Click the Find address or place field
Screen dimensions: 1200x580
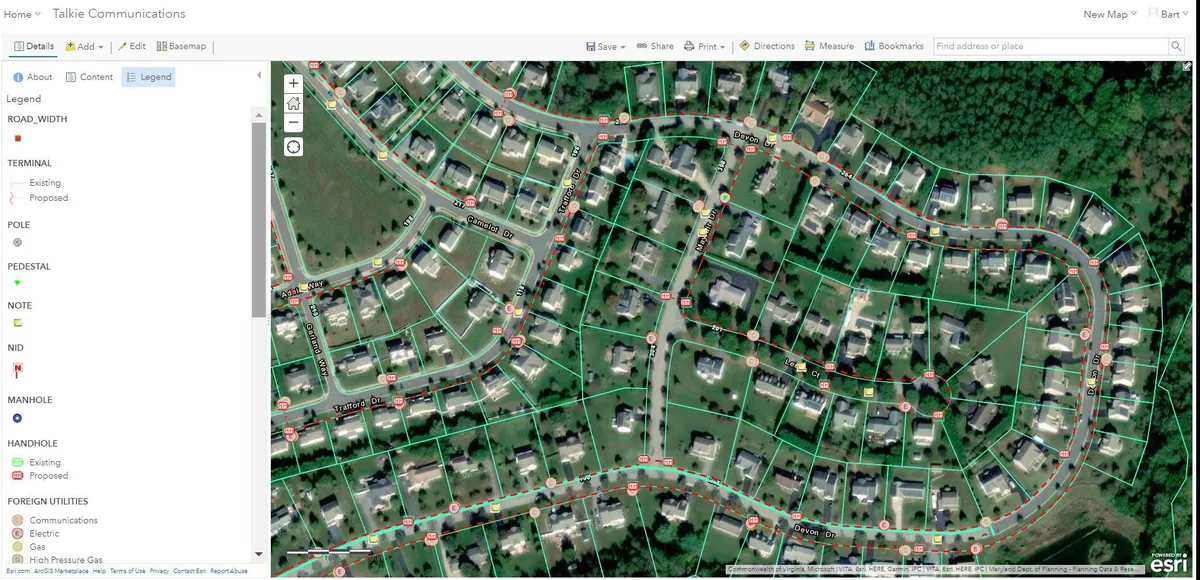pyautogui.click(x=1045, y=46)
